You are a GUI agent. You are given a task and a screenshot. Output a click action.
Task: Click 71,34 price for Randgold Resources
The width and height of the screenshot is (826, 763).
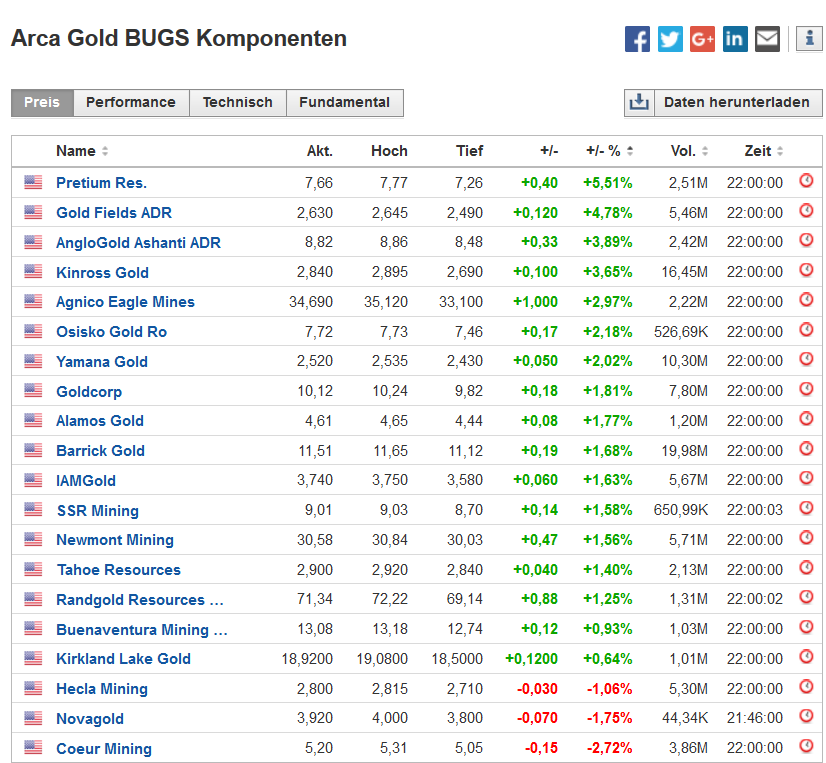click(x=315, y=599)
